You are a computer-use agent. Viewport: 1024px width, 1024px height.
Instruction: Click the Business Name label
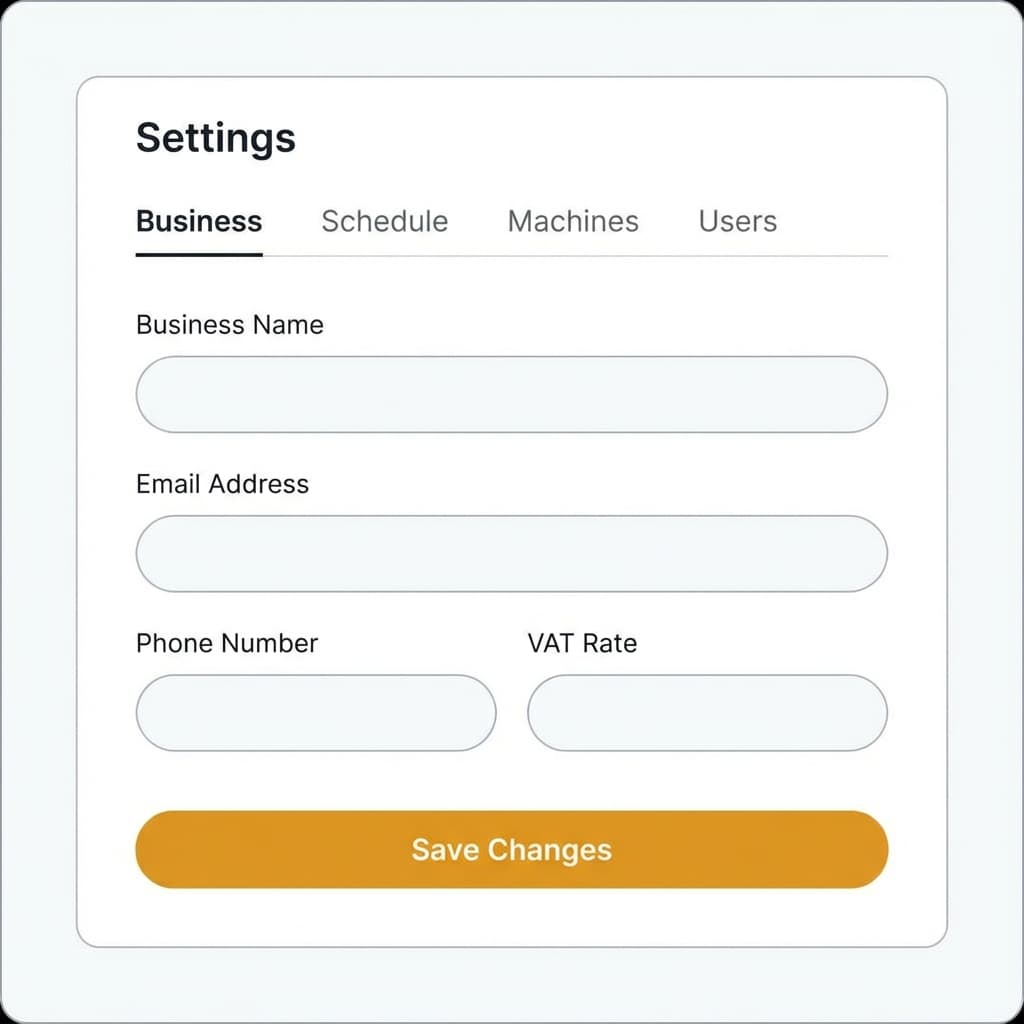(229, 325)
